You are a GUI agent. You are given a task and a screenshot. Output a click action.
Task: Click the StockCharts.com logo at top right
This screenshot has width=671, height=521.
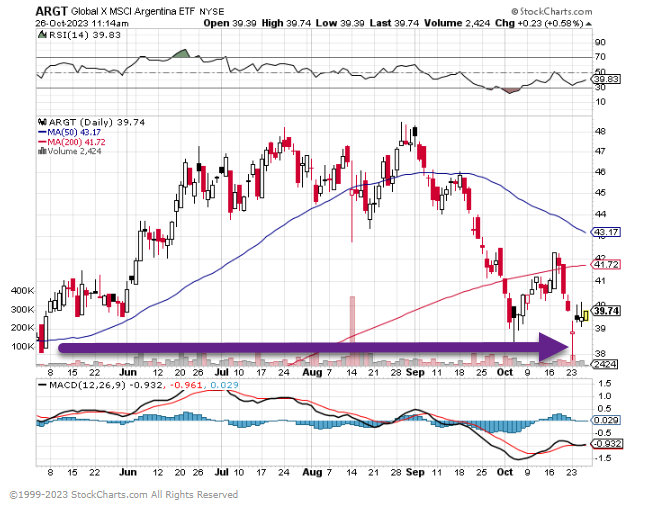pyautogui.click(x=552, y=12)
